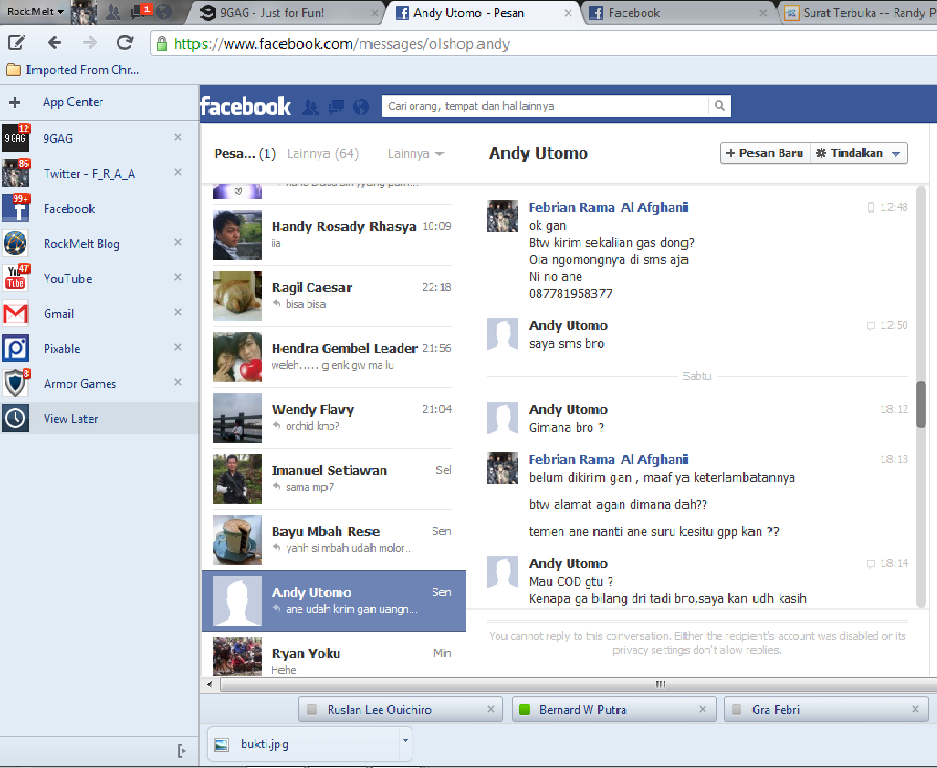Click the Cari orang, tempat search field
The height and width of the screenshot is (768, 937).
(x=545, y=106)
